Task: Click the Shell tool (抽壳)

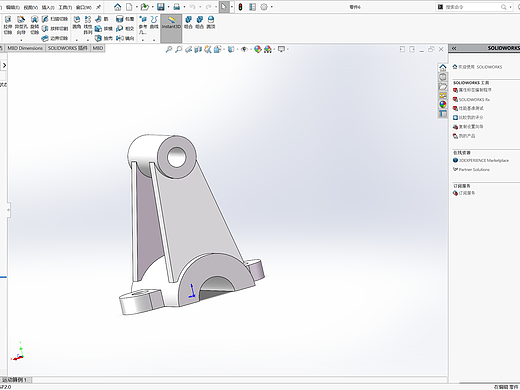Action: click(104, 38)
